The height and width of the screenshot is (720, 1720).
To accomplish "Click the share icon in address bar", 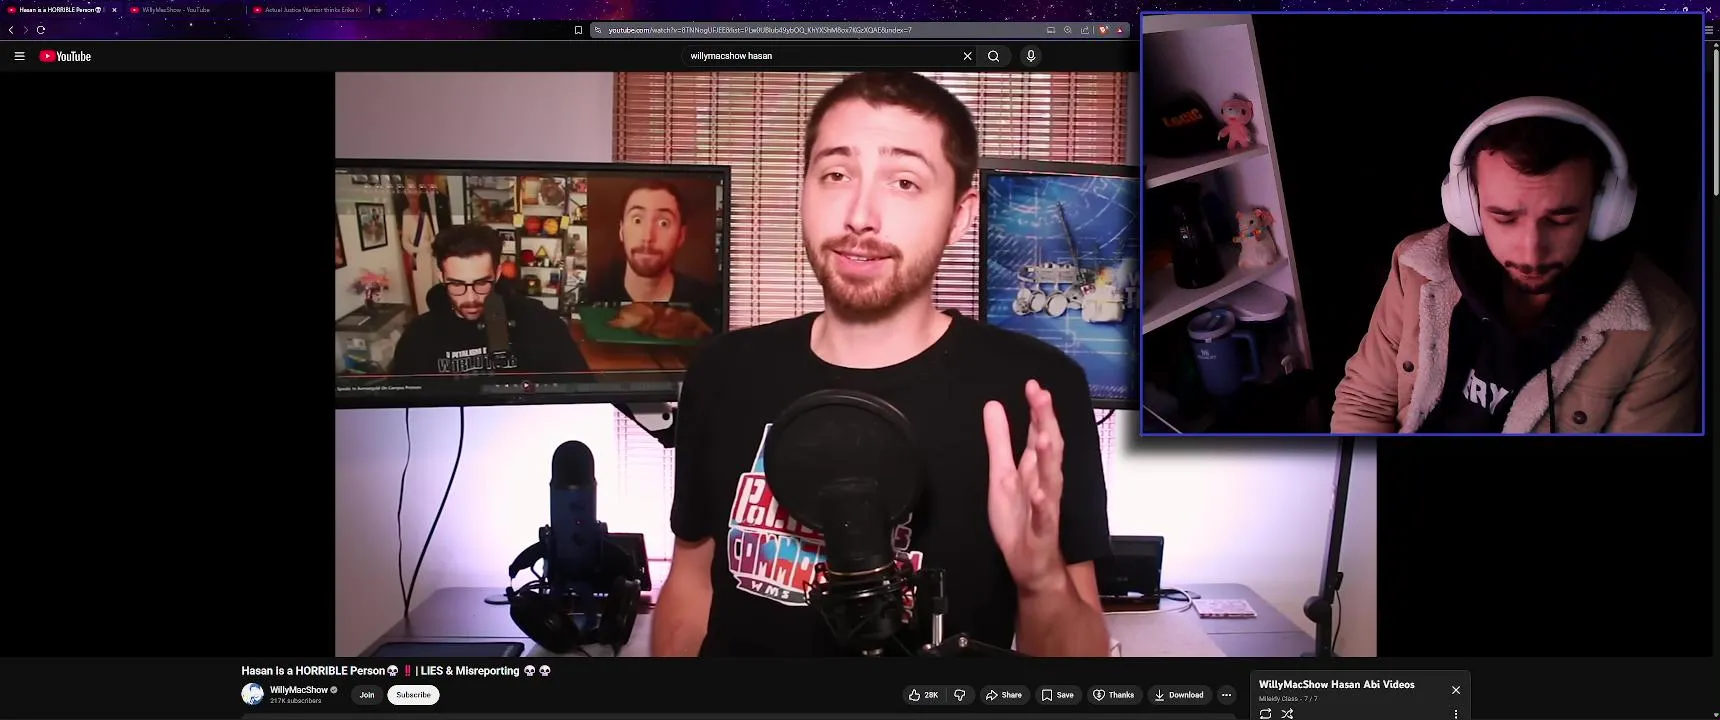I will (1085, 30).
